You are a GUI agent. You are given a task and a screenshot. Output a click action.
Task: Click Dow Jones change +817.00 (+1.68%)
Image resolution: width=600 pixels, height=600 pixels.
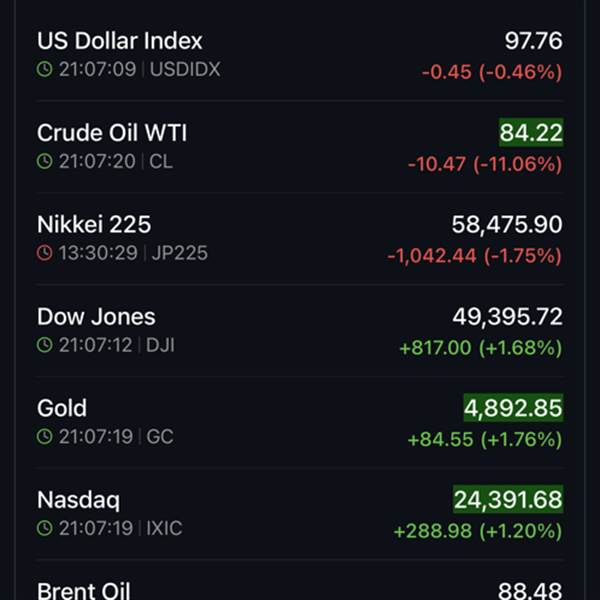480,348
